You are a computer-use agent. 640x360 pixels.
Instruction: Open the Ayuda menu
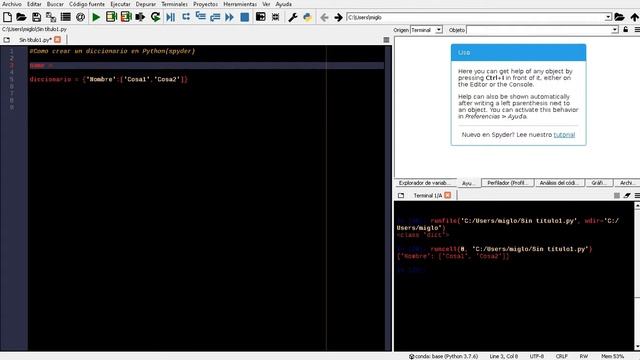283,4
